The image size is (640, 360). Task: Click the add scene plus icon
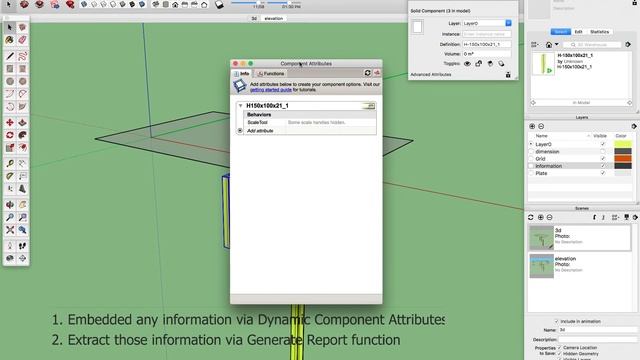[540, 218]
